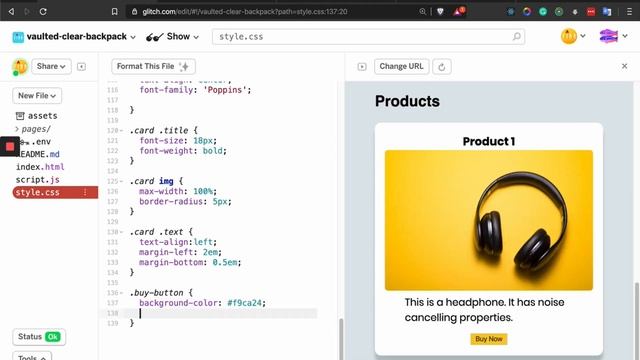Click the Product 1 title
Image resolution: width=640 pixels, height=360 pixels.
coord(489,141)
